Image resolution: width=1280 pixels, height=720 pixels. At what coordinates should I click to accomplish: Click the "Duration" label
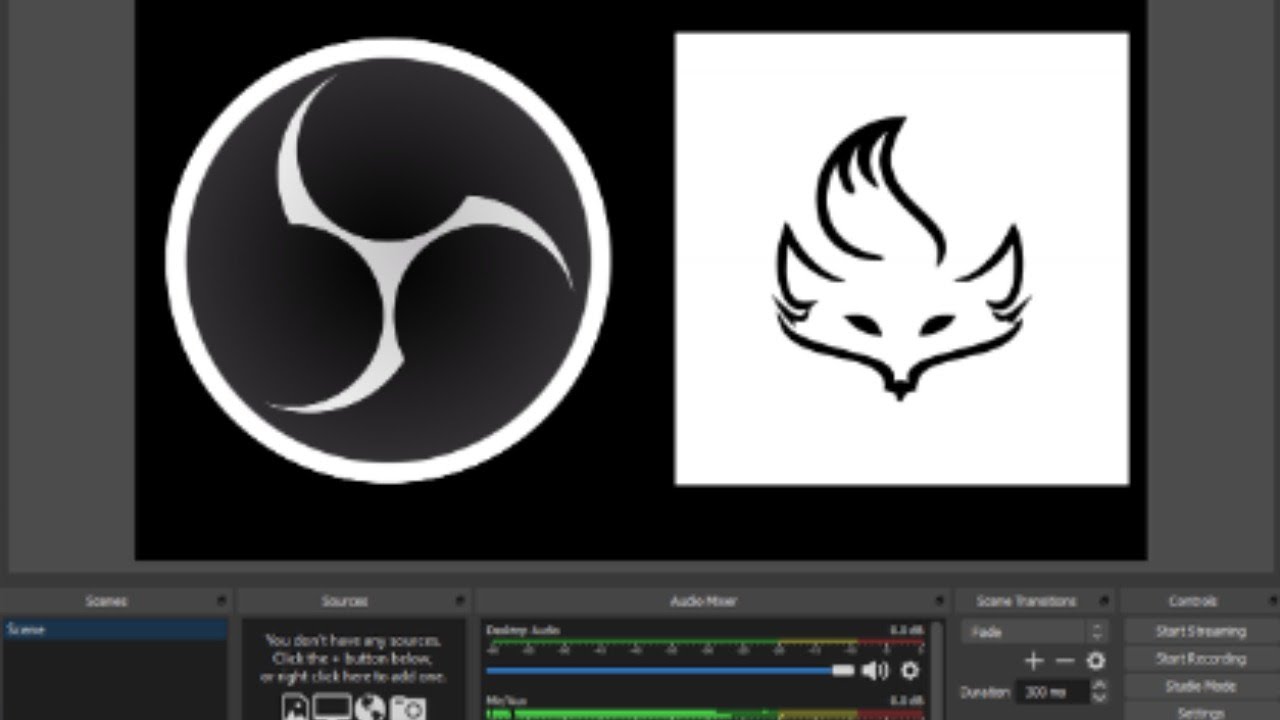tap(985, 692)
